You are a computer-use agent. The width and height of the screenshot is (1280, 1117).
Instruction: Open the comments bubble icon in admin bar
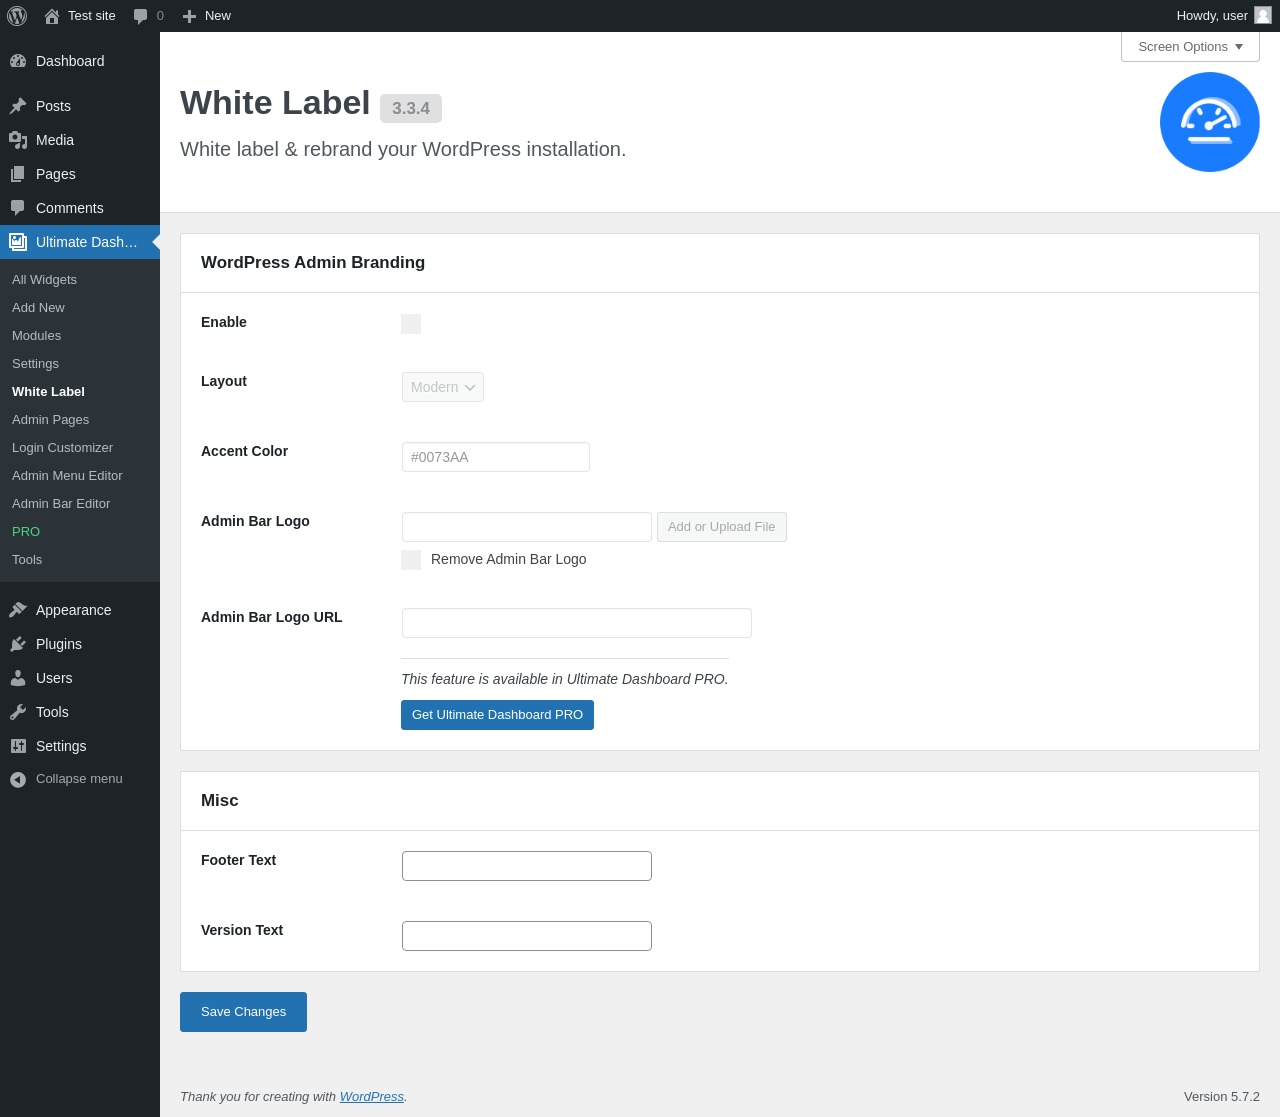pyautogui.click(x=141, y=16)
